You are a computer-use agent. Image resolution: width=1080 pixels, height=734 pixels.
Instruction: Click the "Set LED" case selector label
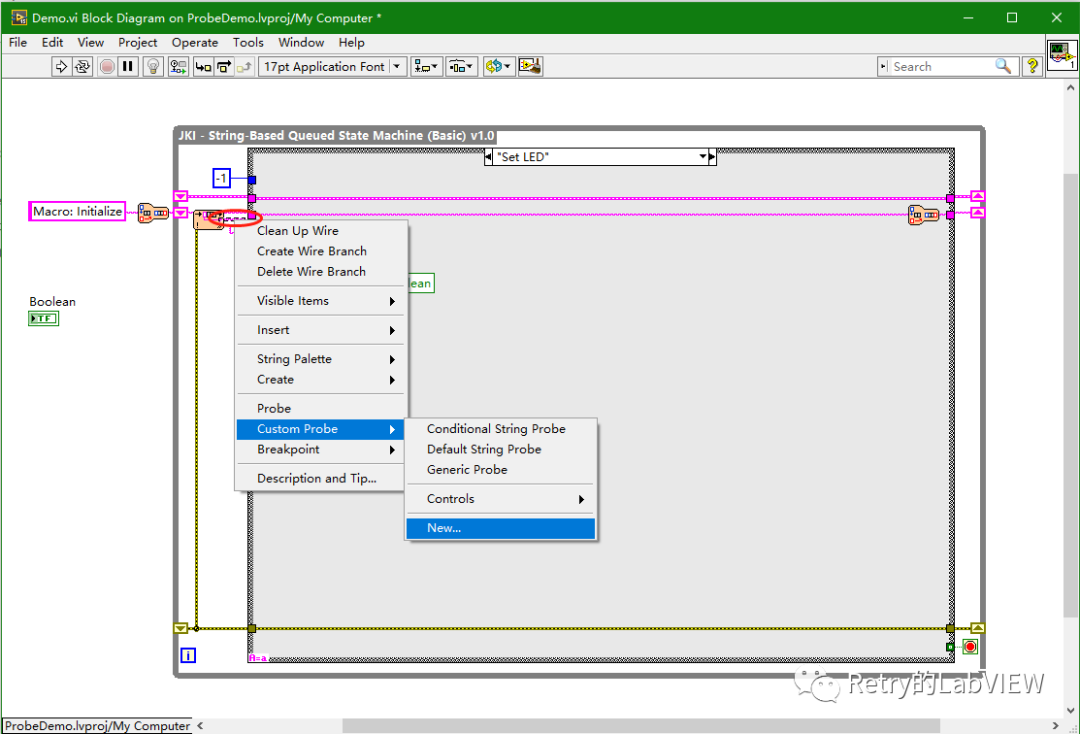[x=523, y=157]
